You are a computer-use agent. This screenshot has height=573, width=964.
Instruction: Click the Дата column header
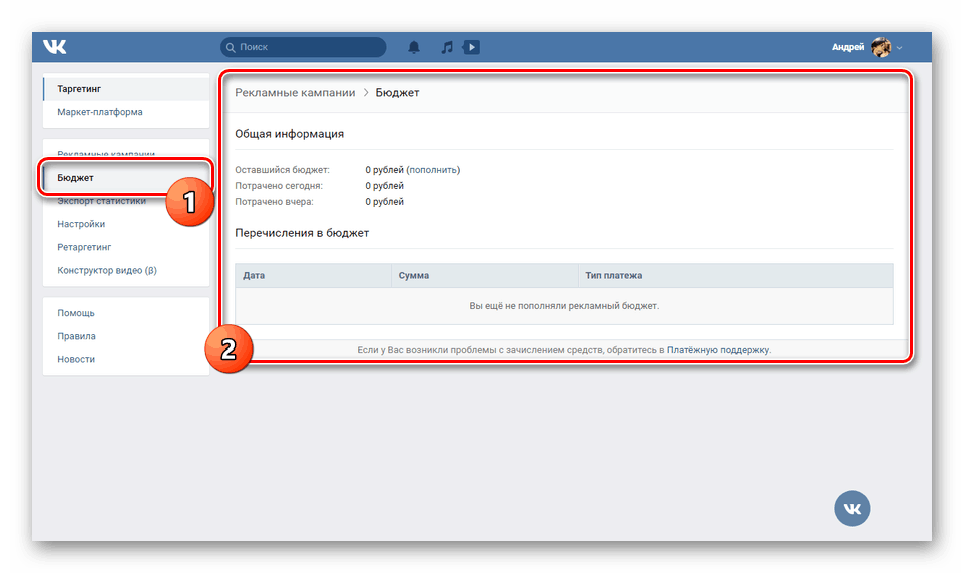[314, 275]
